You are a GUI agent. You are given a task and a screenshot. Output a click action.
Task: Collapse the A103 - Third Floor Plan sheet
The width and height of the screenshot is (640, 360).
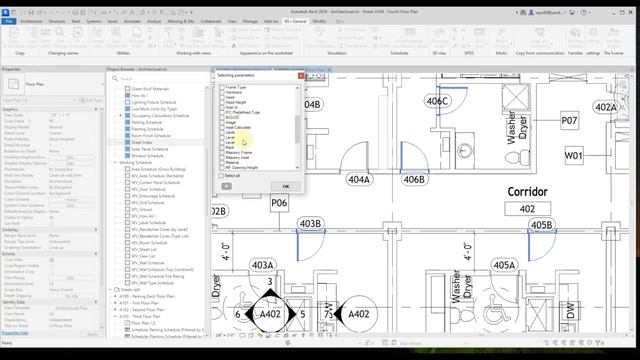115,316
